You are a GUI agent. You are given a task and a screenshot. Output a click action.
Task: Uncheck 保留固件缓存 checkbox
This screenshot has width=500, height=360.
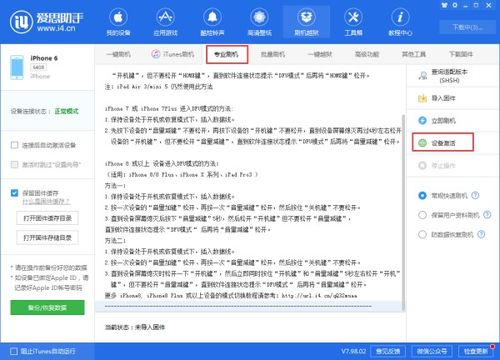[x=14, y=193]
